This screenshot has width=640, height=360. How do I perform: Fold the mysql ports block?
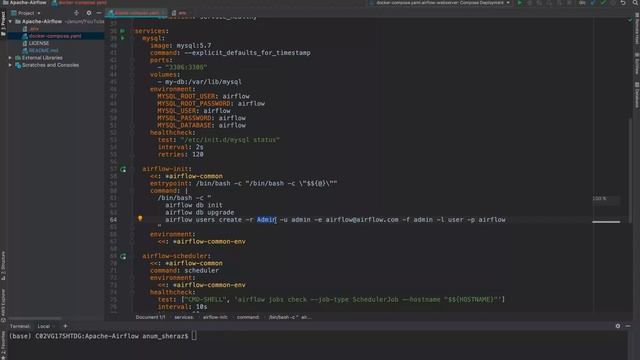coord(132,60)
